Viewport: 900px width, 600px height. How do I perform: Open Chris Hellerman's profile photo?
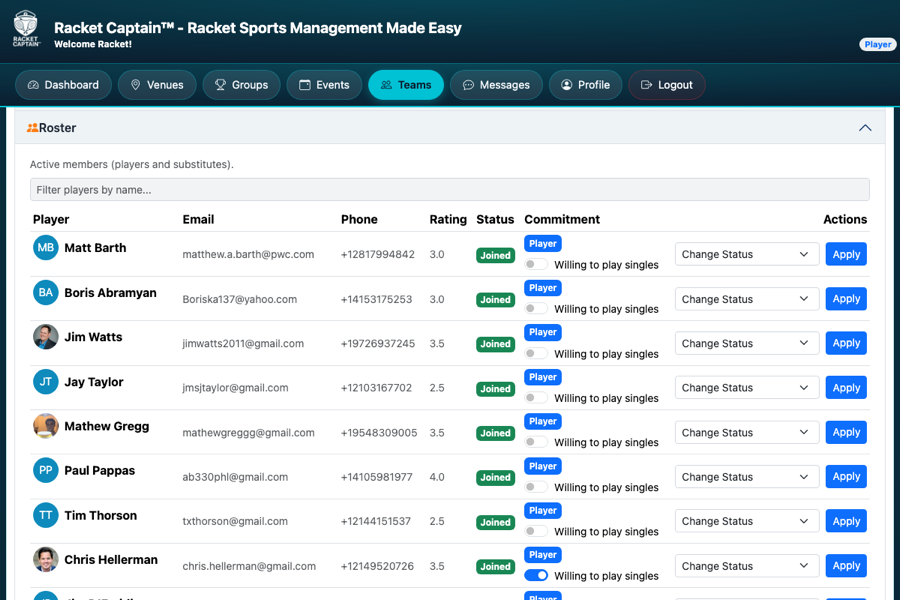point(45,559)
